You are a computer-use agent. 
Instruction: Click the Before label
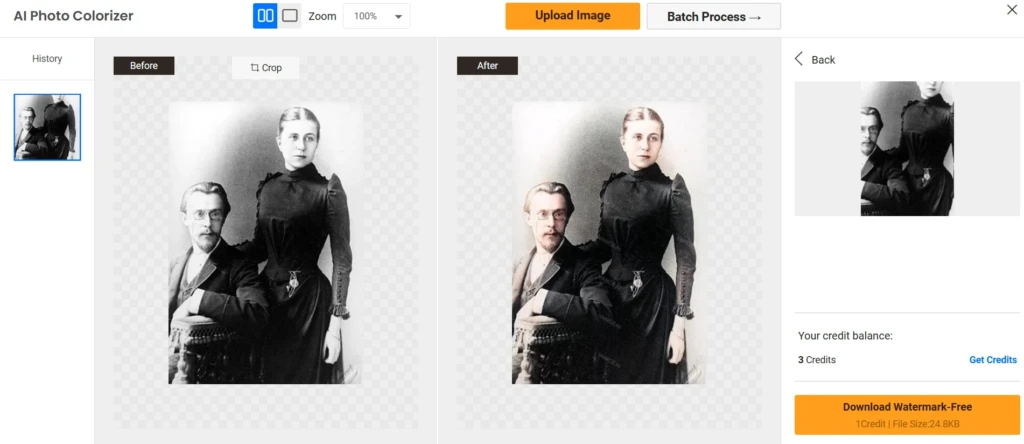(144, 65)
